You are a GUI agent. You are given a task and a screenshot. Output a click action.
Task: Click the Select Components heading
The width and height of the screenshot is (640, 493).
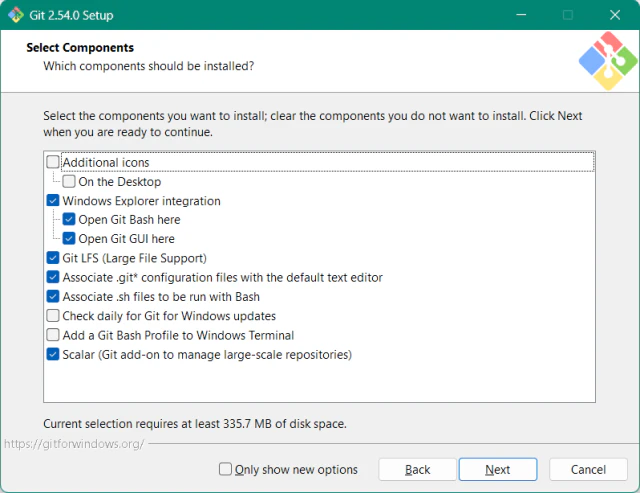pos(80,48)
